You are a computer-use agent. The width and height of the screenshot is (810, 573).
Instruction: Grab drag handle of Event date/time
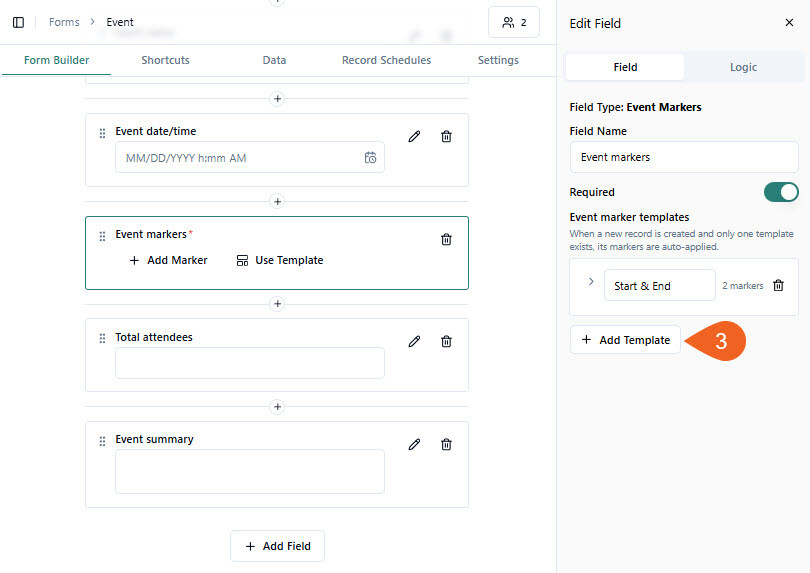pos(102,133)
